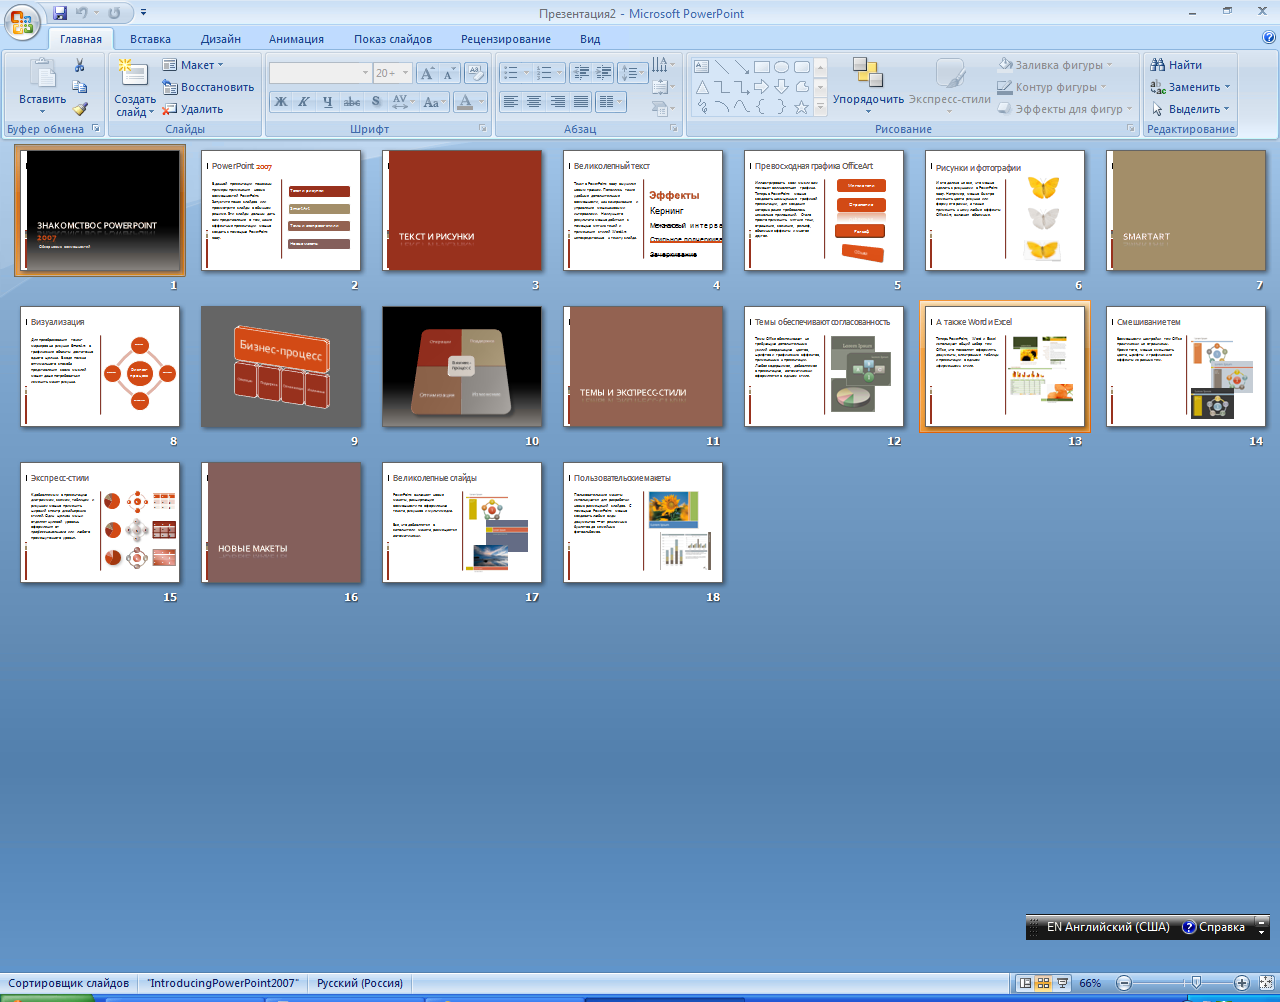This screenshot has width=1280, height=1002.
Task: Click Восстановить to reset the slide
Action: (209, 87)
